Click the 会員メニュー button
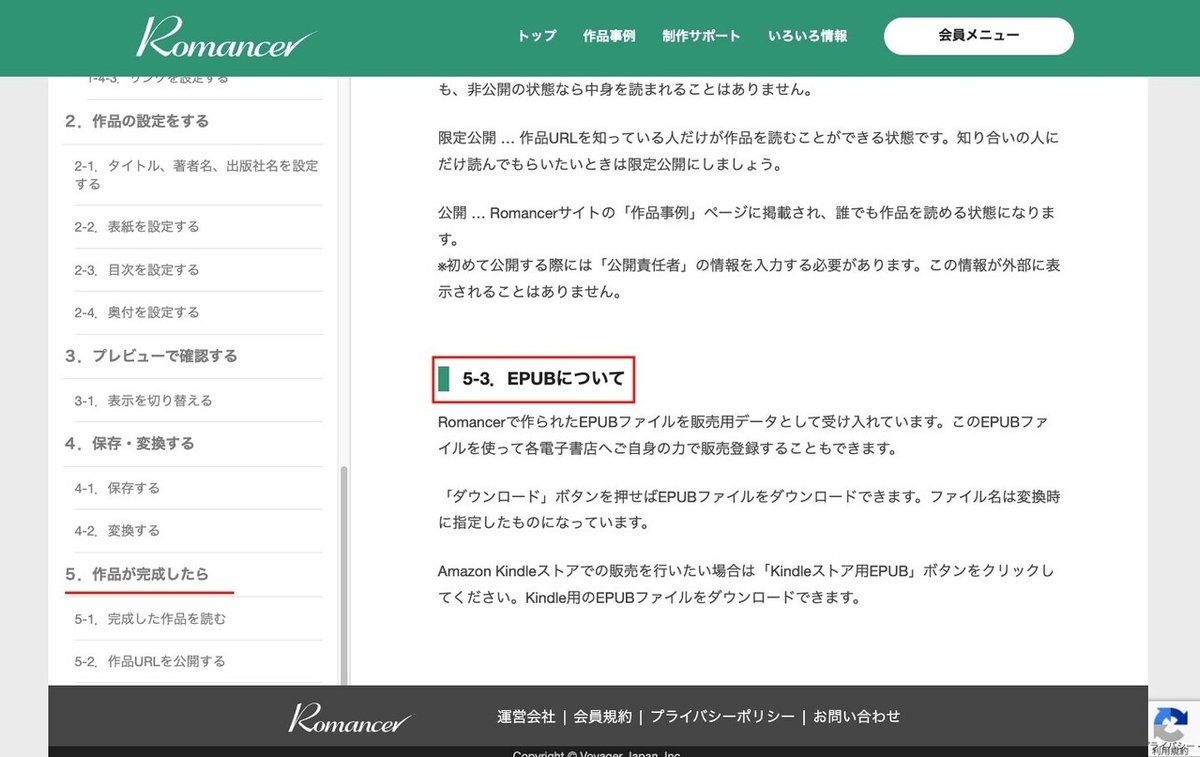This screenshot has height=757, width=1200. point(978,36)
